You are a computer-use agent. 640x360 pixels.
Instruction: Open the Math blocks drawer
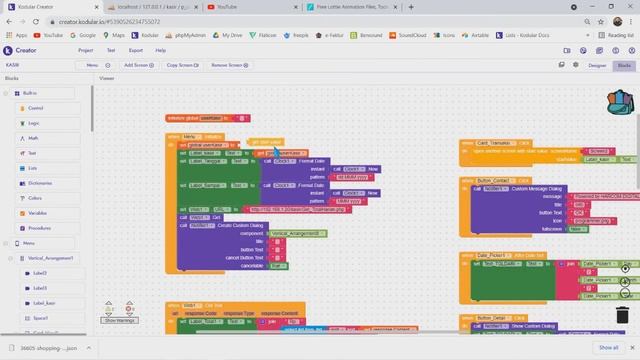click(x=47, y=138)
